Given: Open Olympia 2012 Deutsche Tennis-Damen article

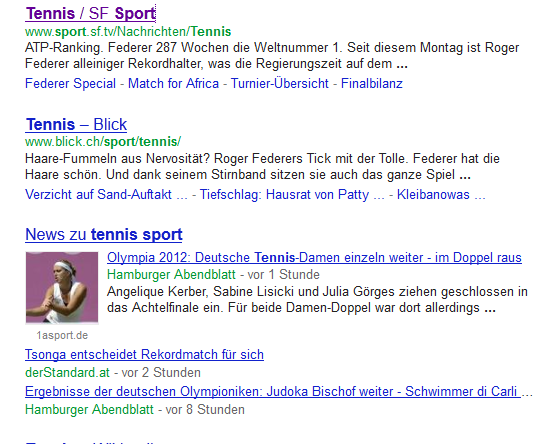Looking at the screenshot, I should 314,258.
